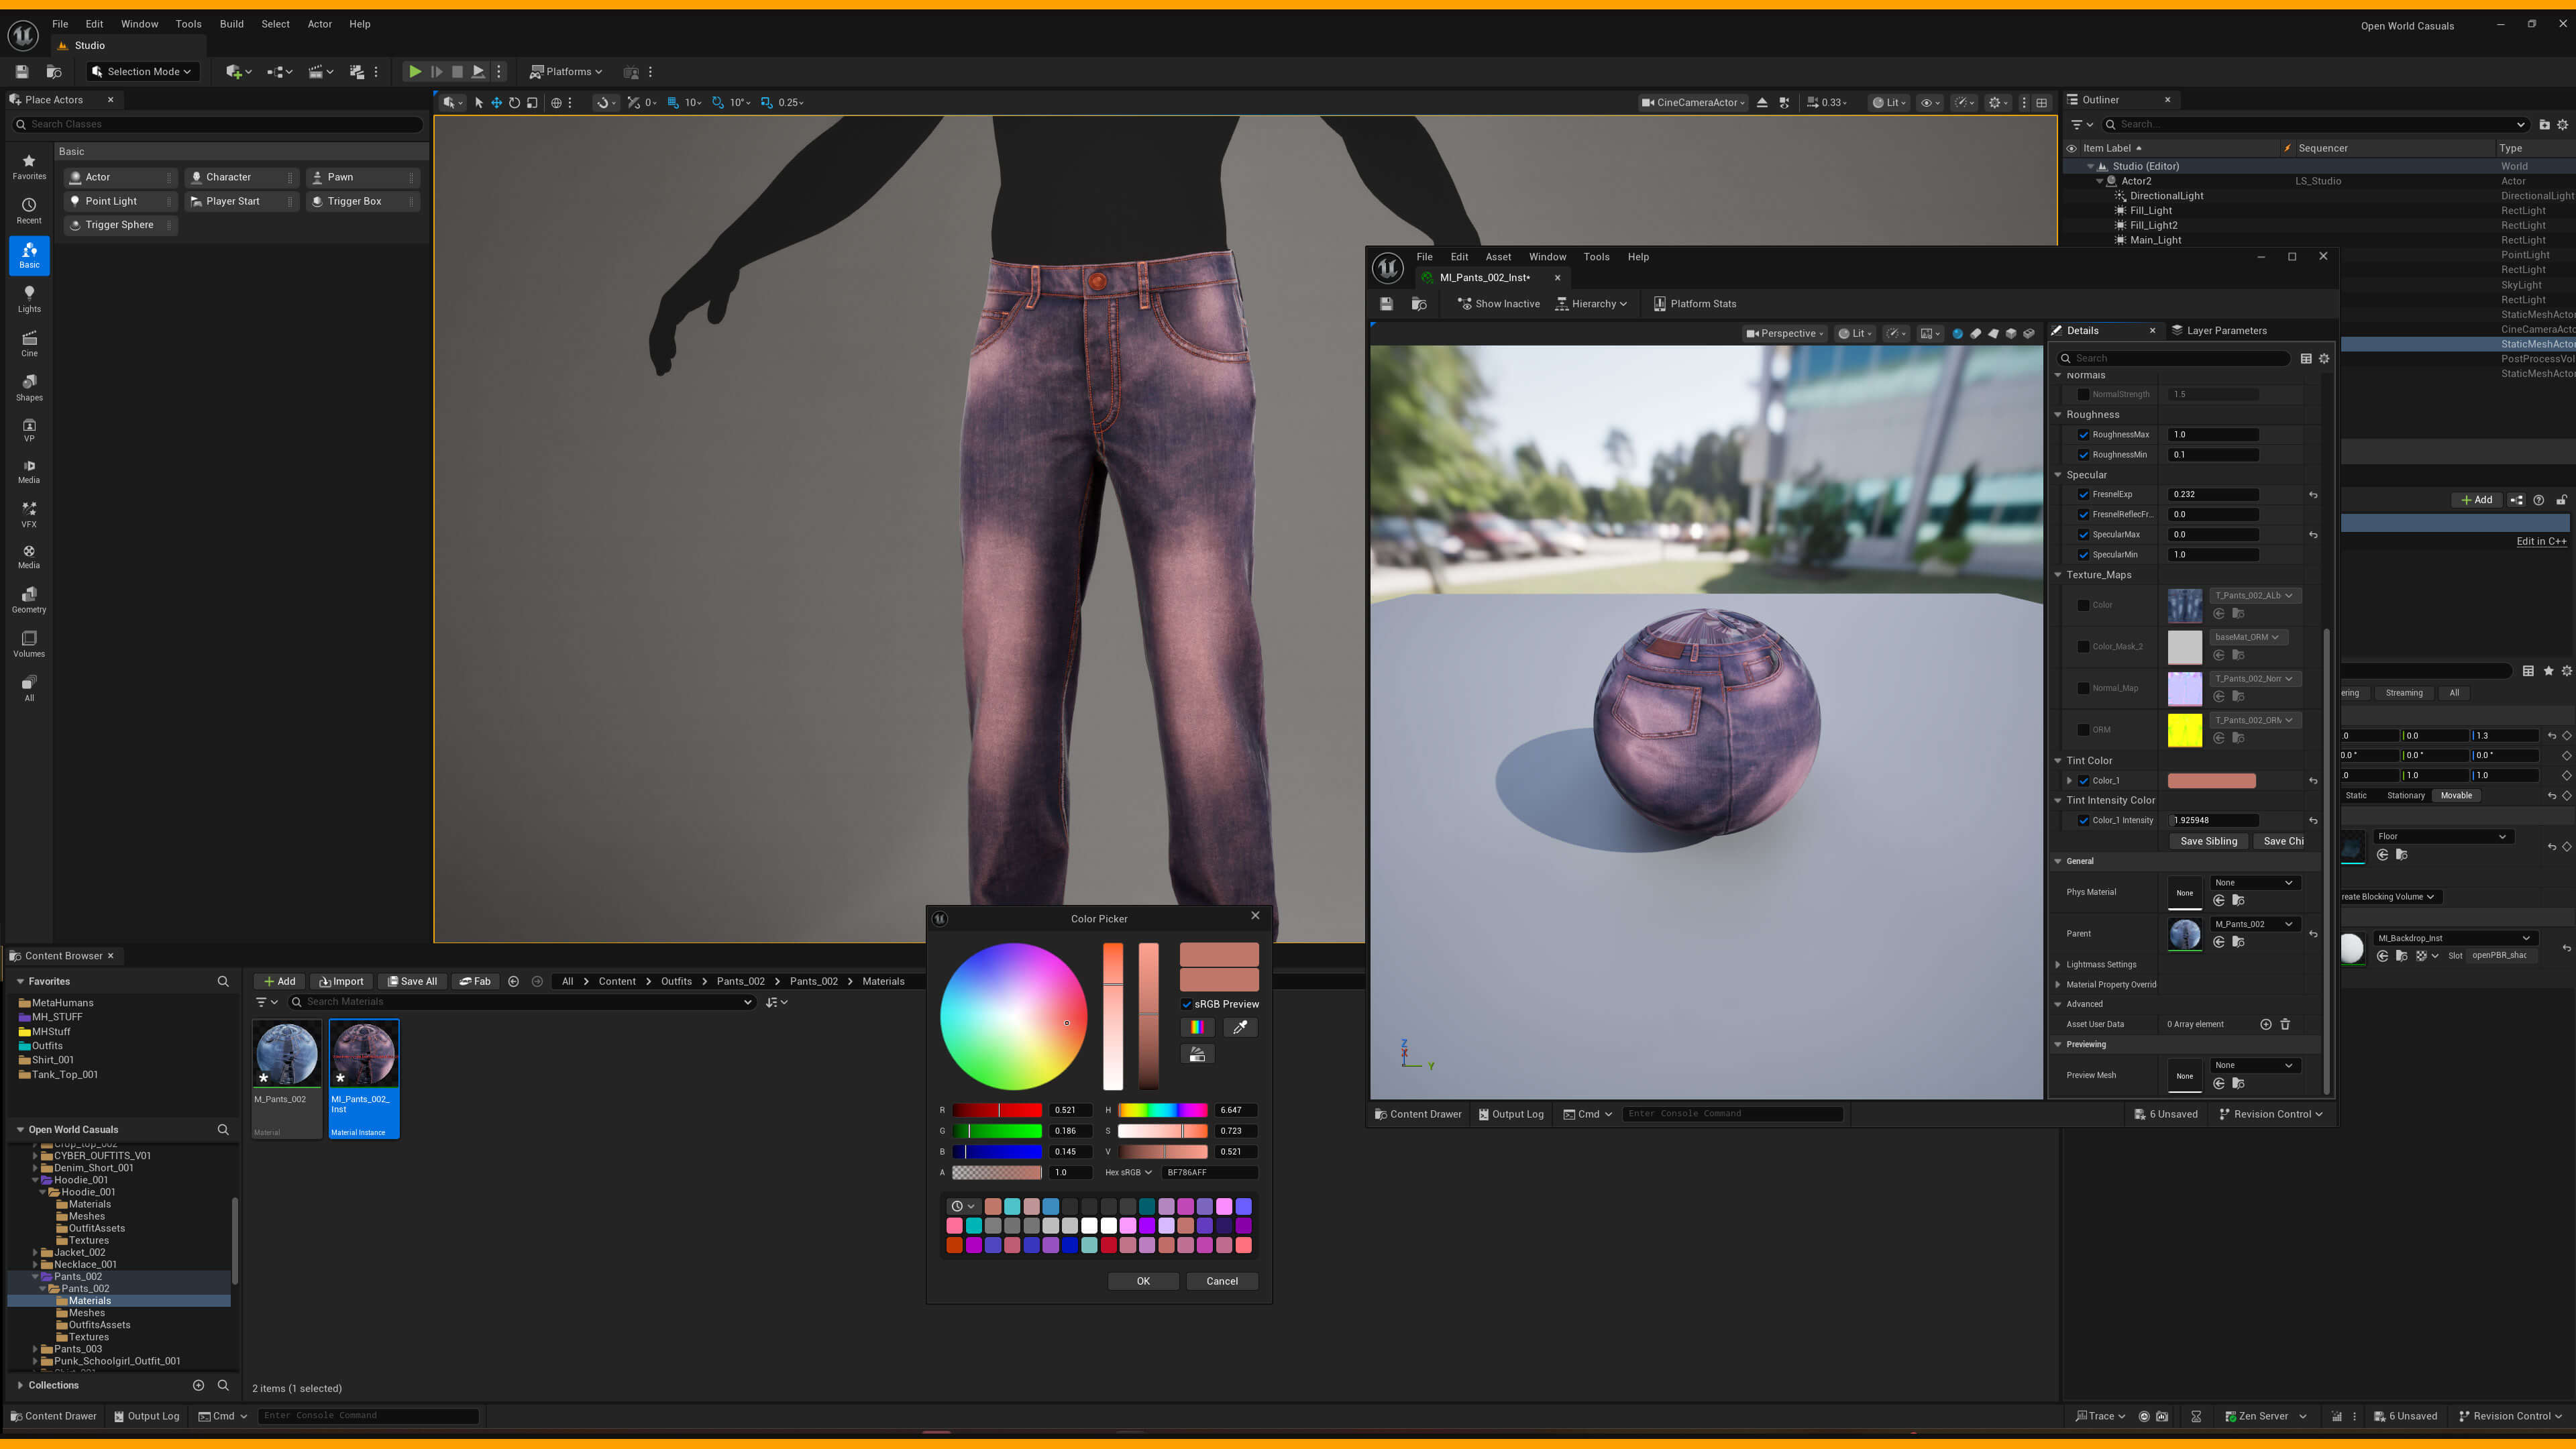Delete Asset User Data array elements trash icon
The image size is (2576, 1449).
click(x=2285, y=1024)
